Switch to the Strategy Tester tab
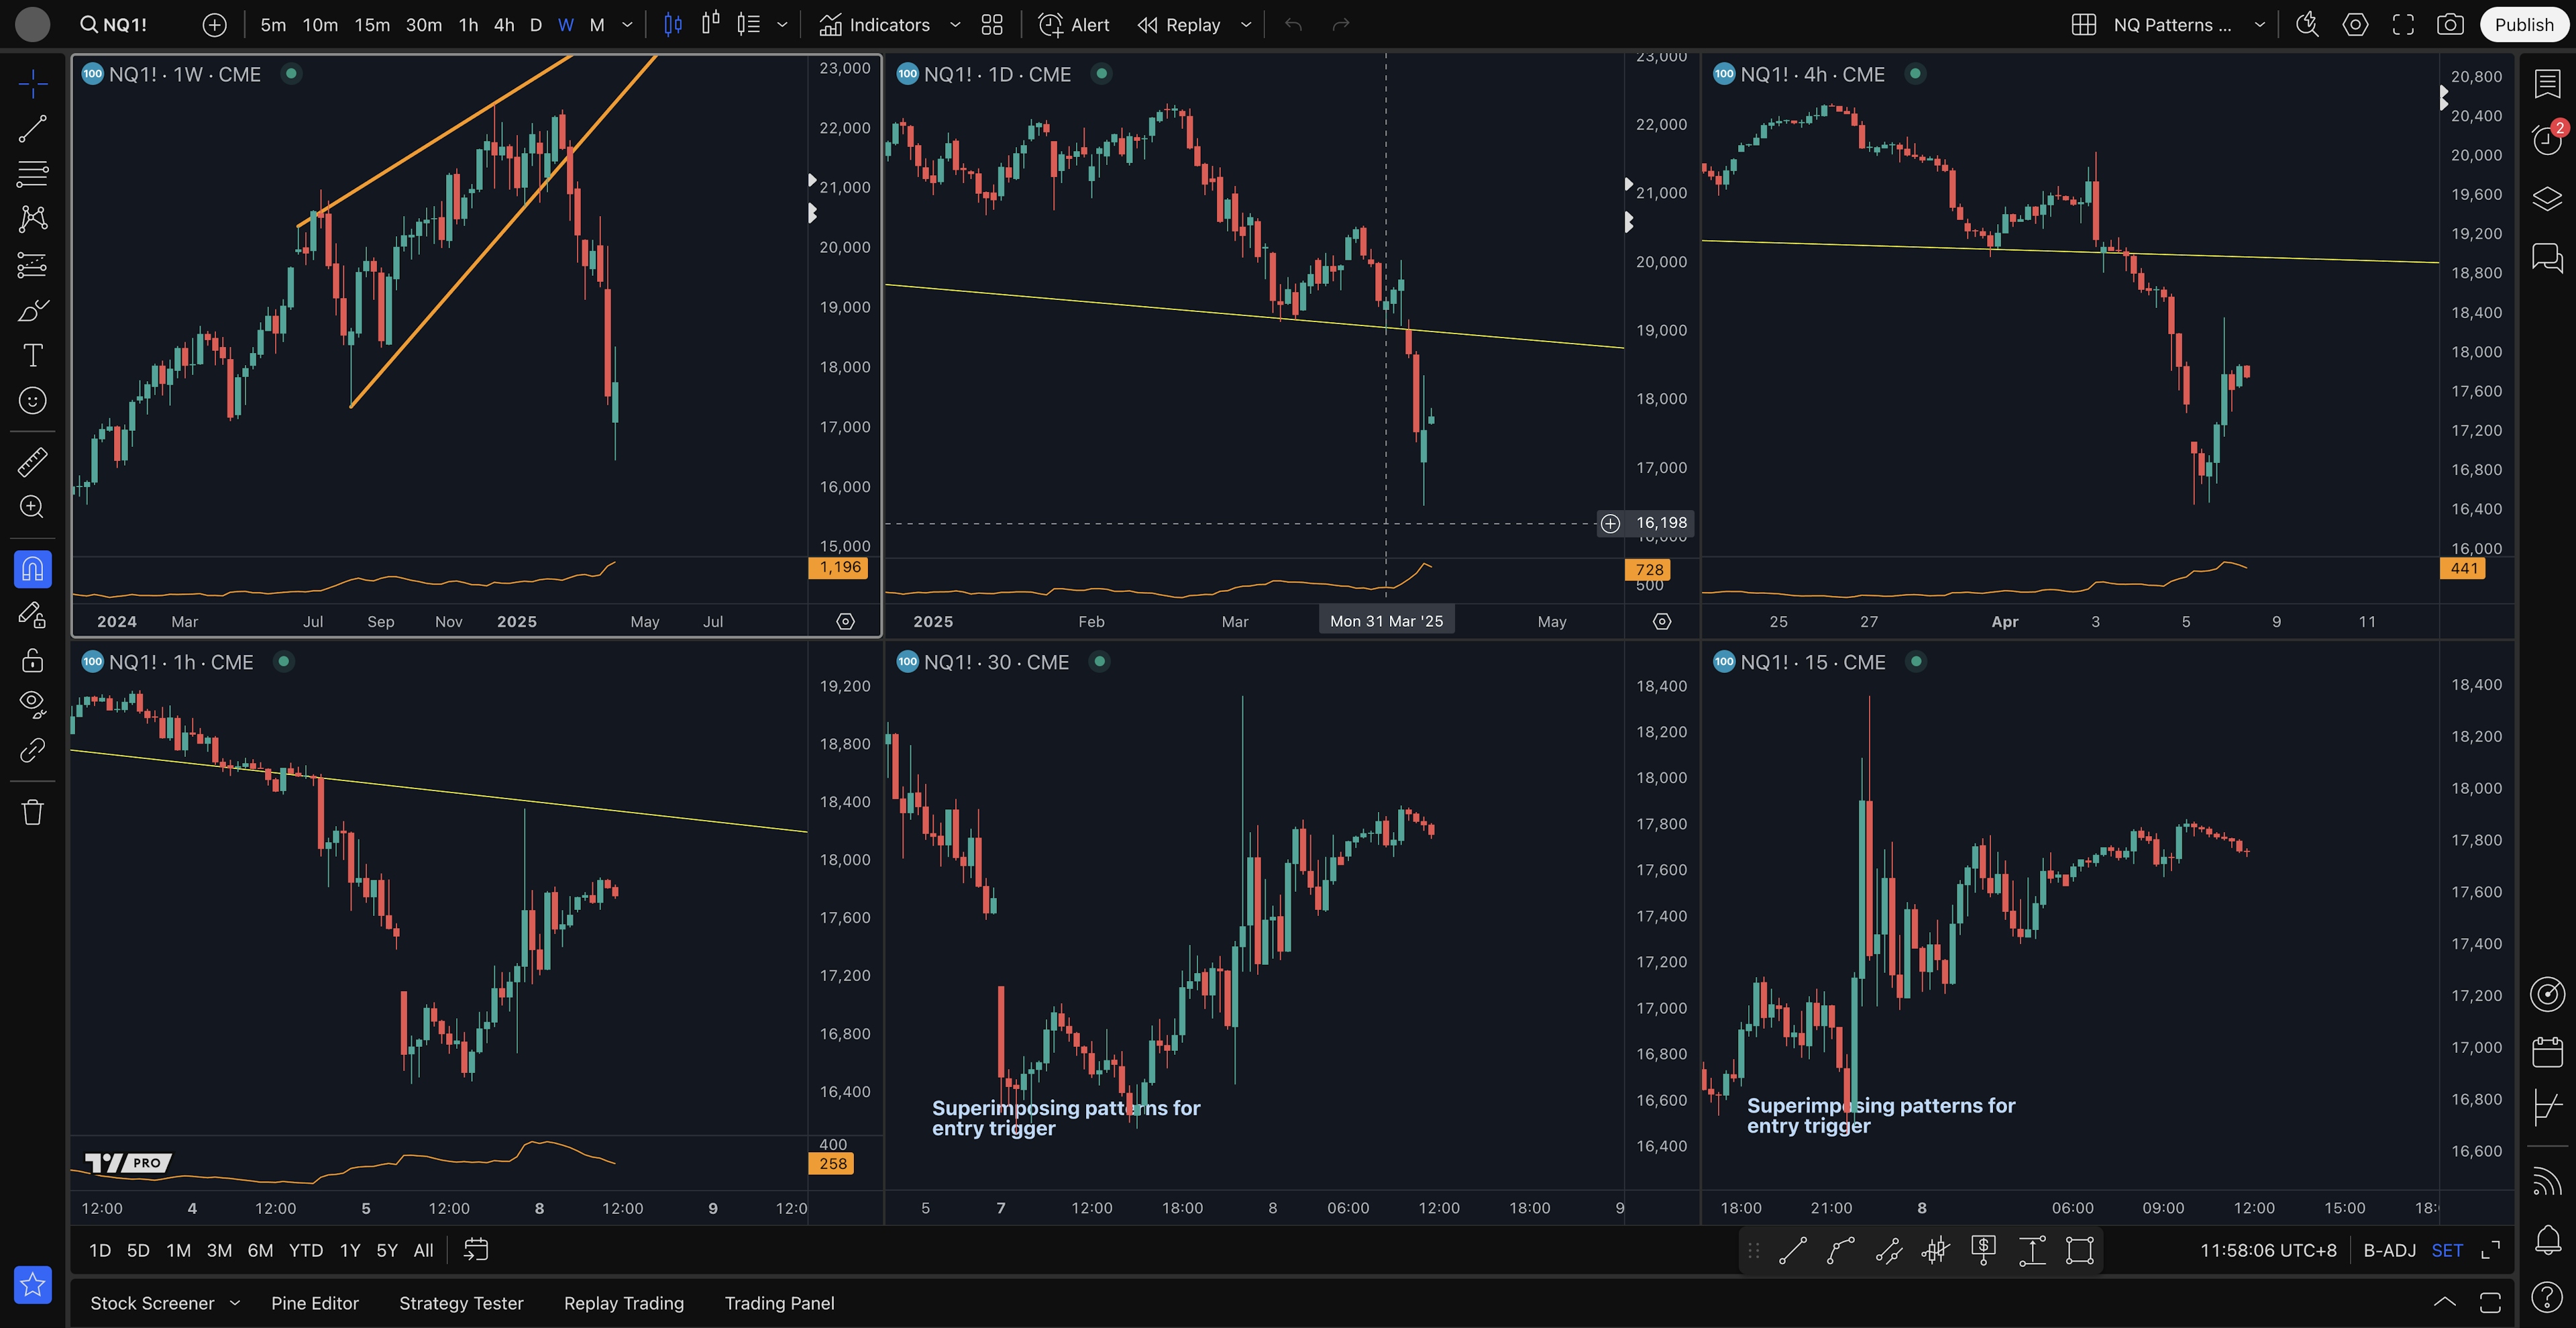 point(461,1303)
